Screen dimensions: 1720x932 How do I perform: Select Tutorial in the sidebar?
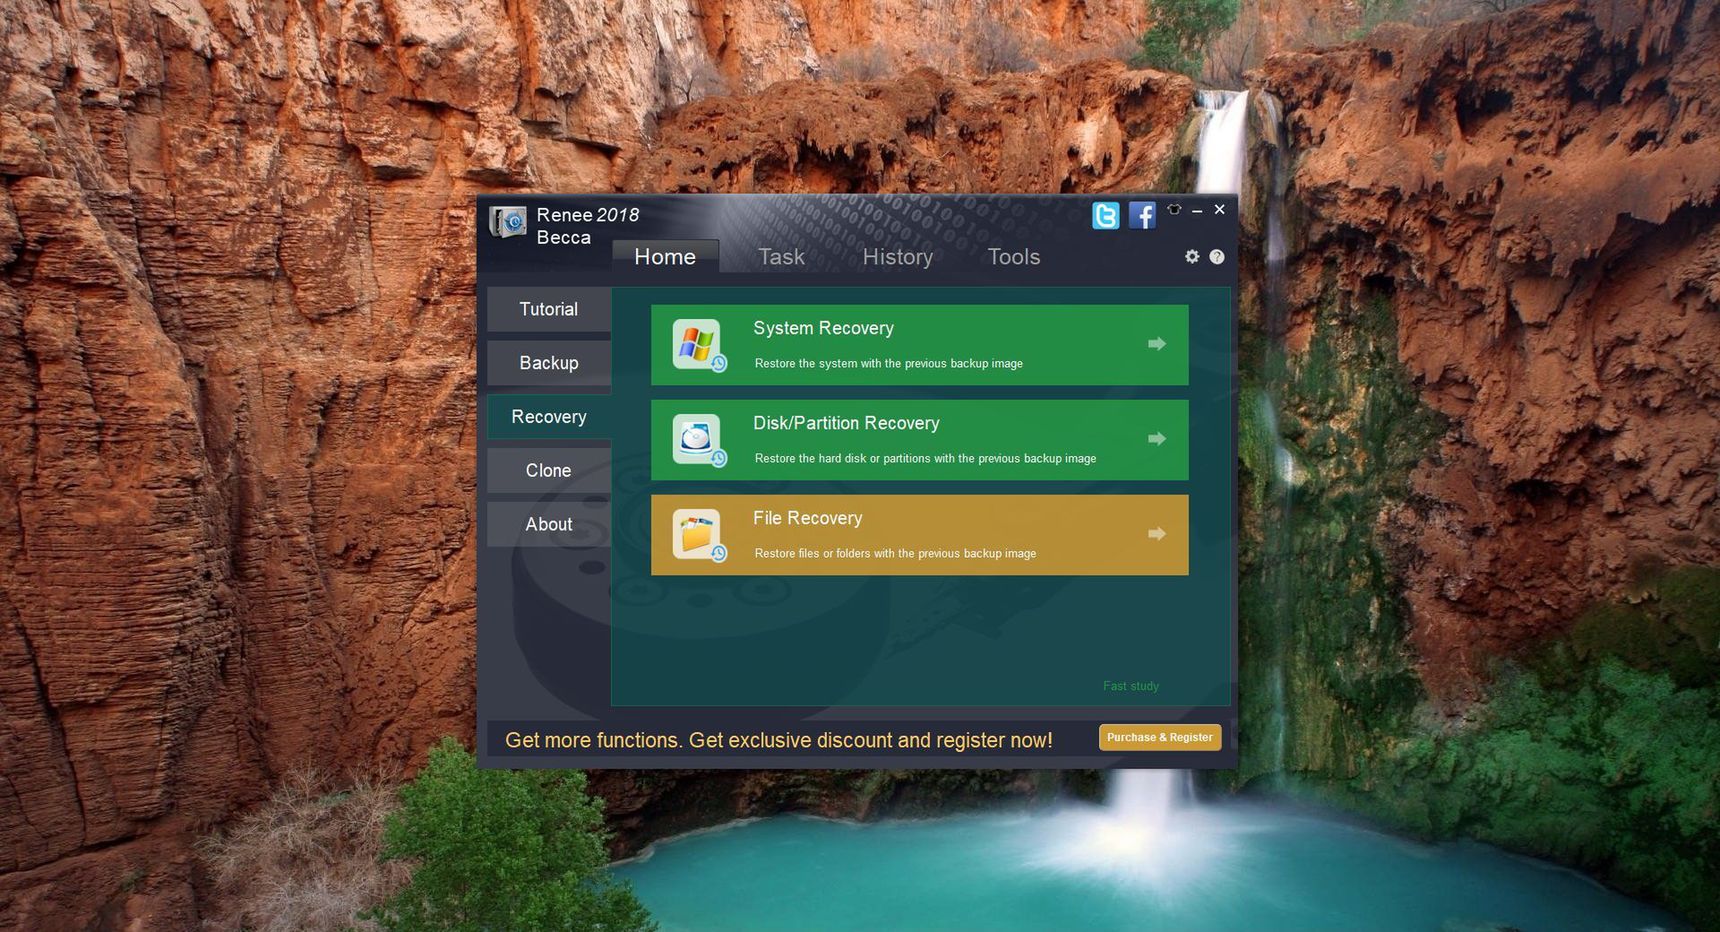(x=549, y=310)
